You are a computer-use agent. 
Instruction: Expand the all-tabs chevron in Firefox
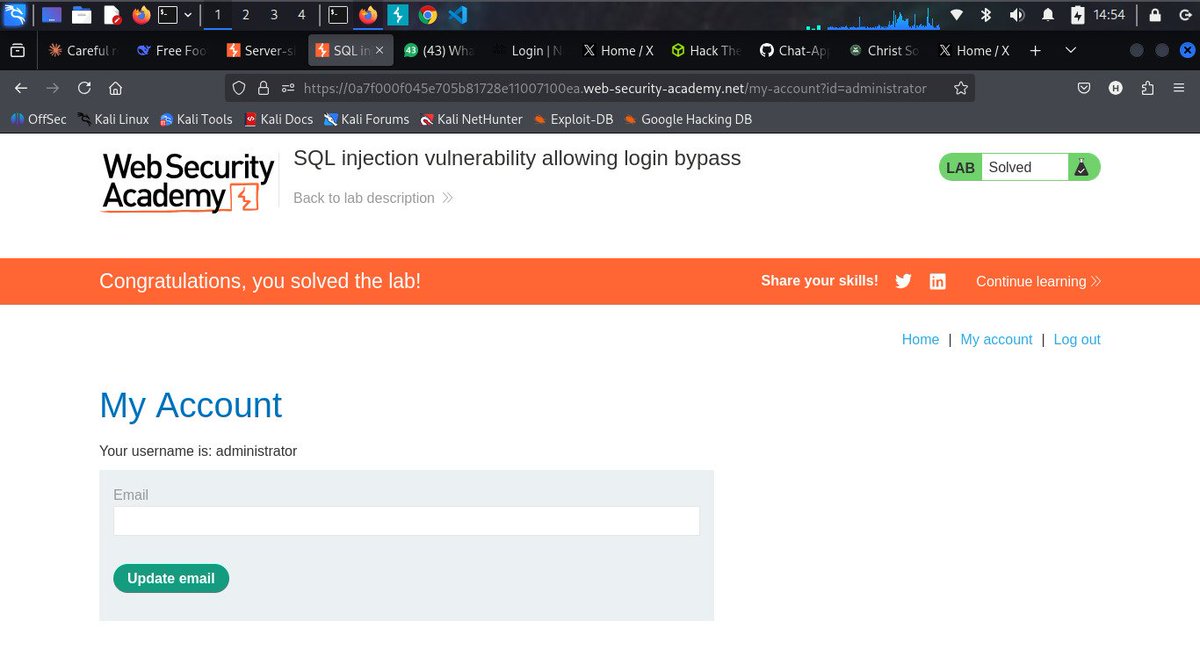click(1070, 50)
